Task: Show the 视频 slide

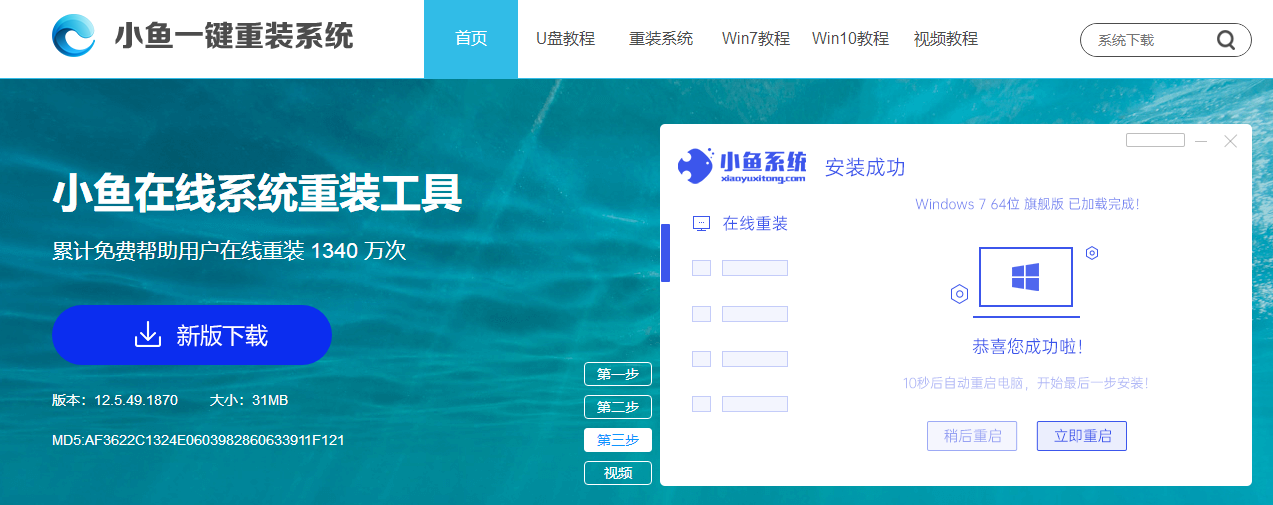Action: (618, 473)
